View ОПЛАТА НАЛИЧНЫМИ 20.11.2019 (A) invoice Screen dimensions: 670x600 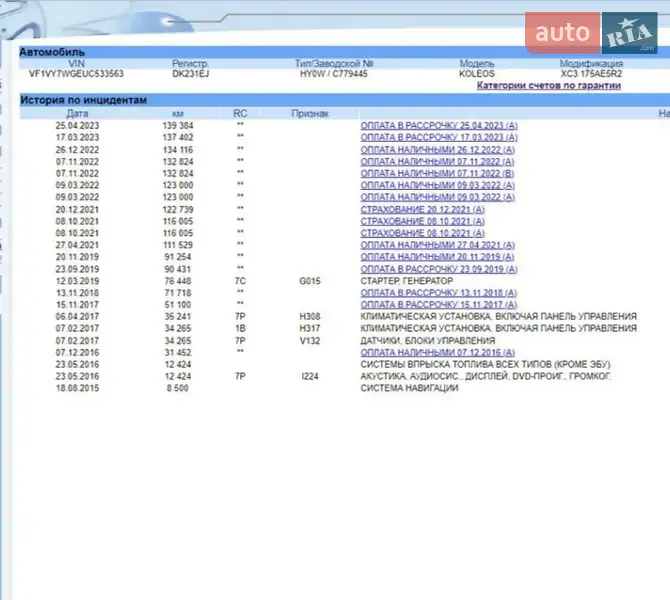[x=437, y=257]
